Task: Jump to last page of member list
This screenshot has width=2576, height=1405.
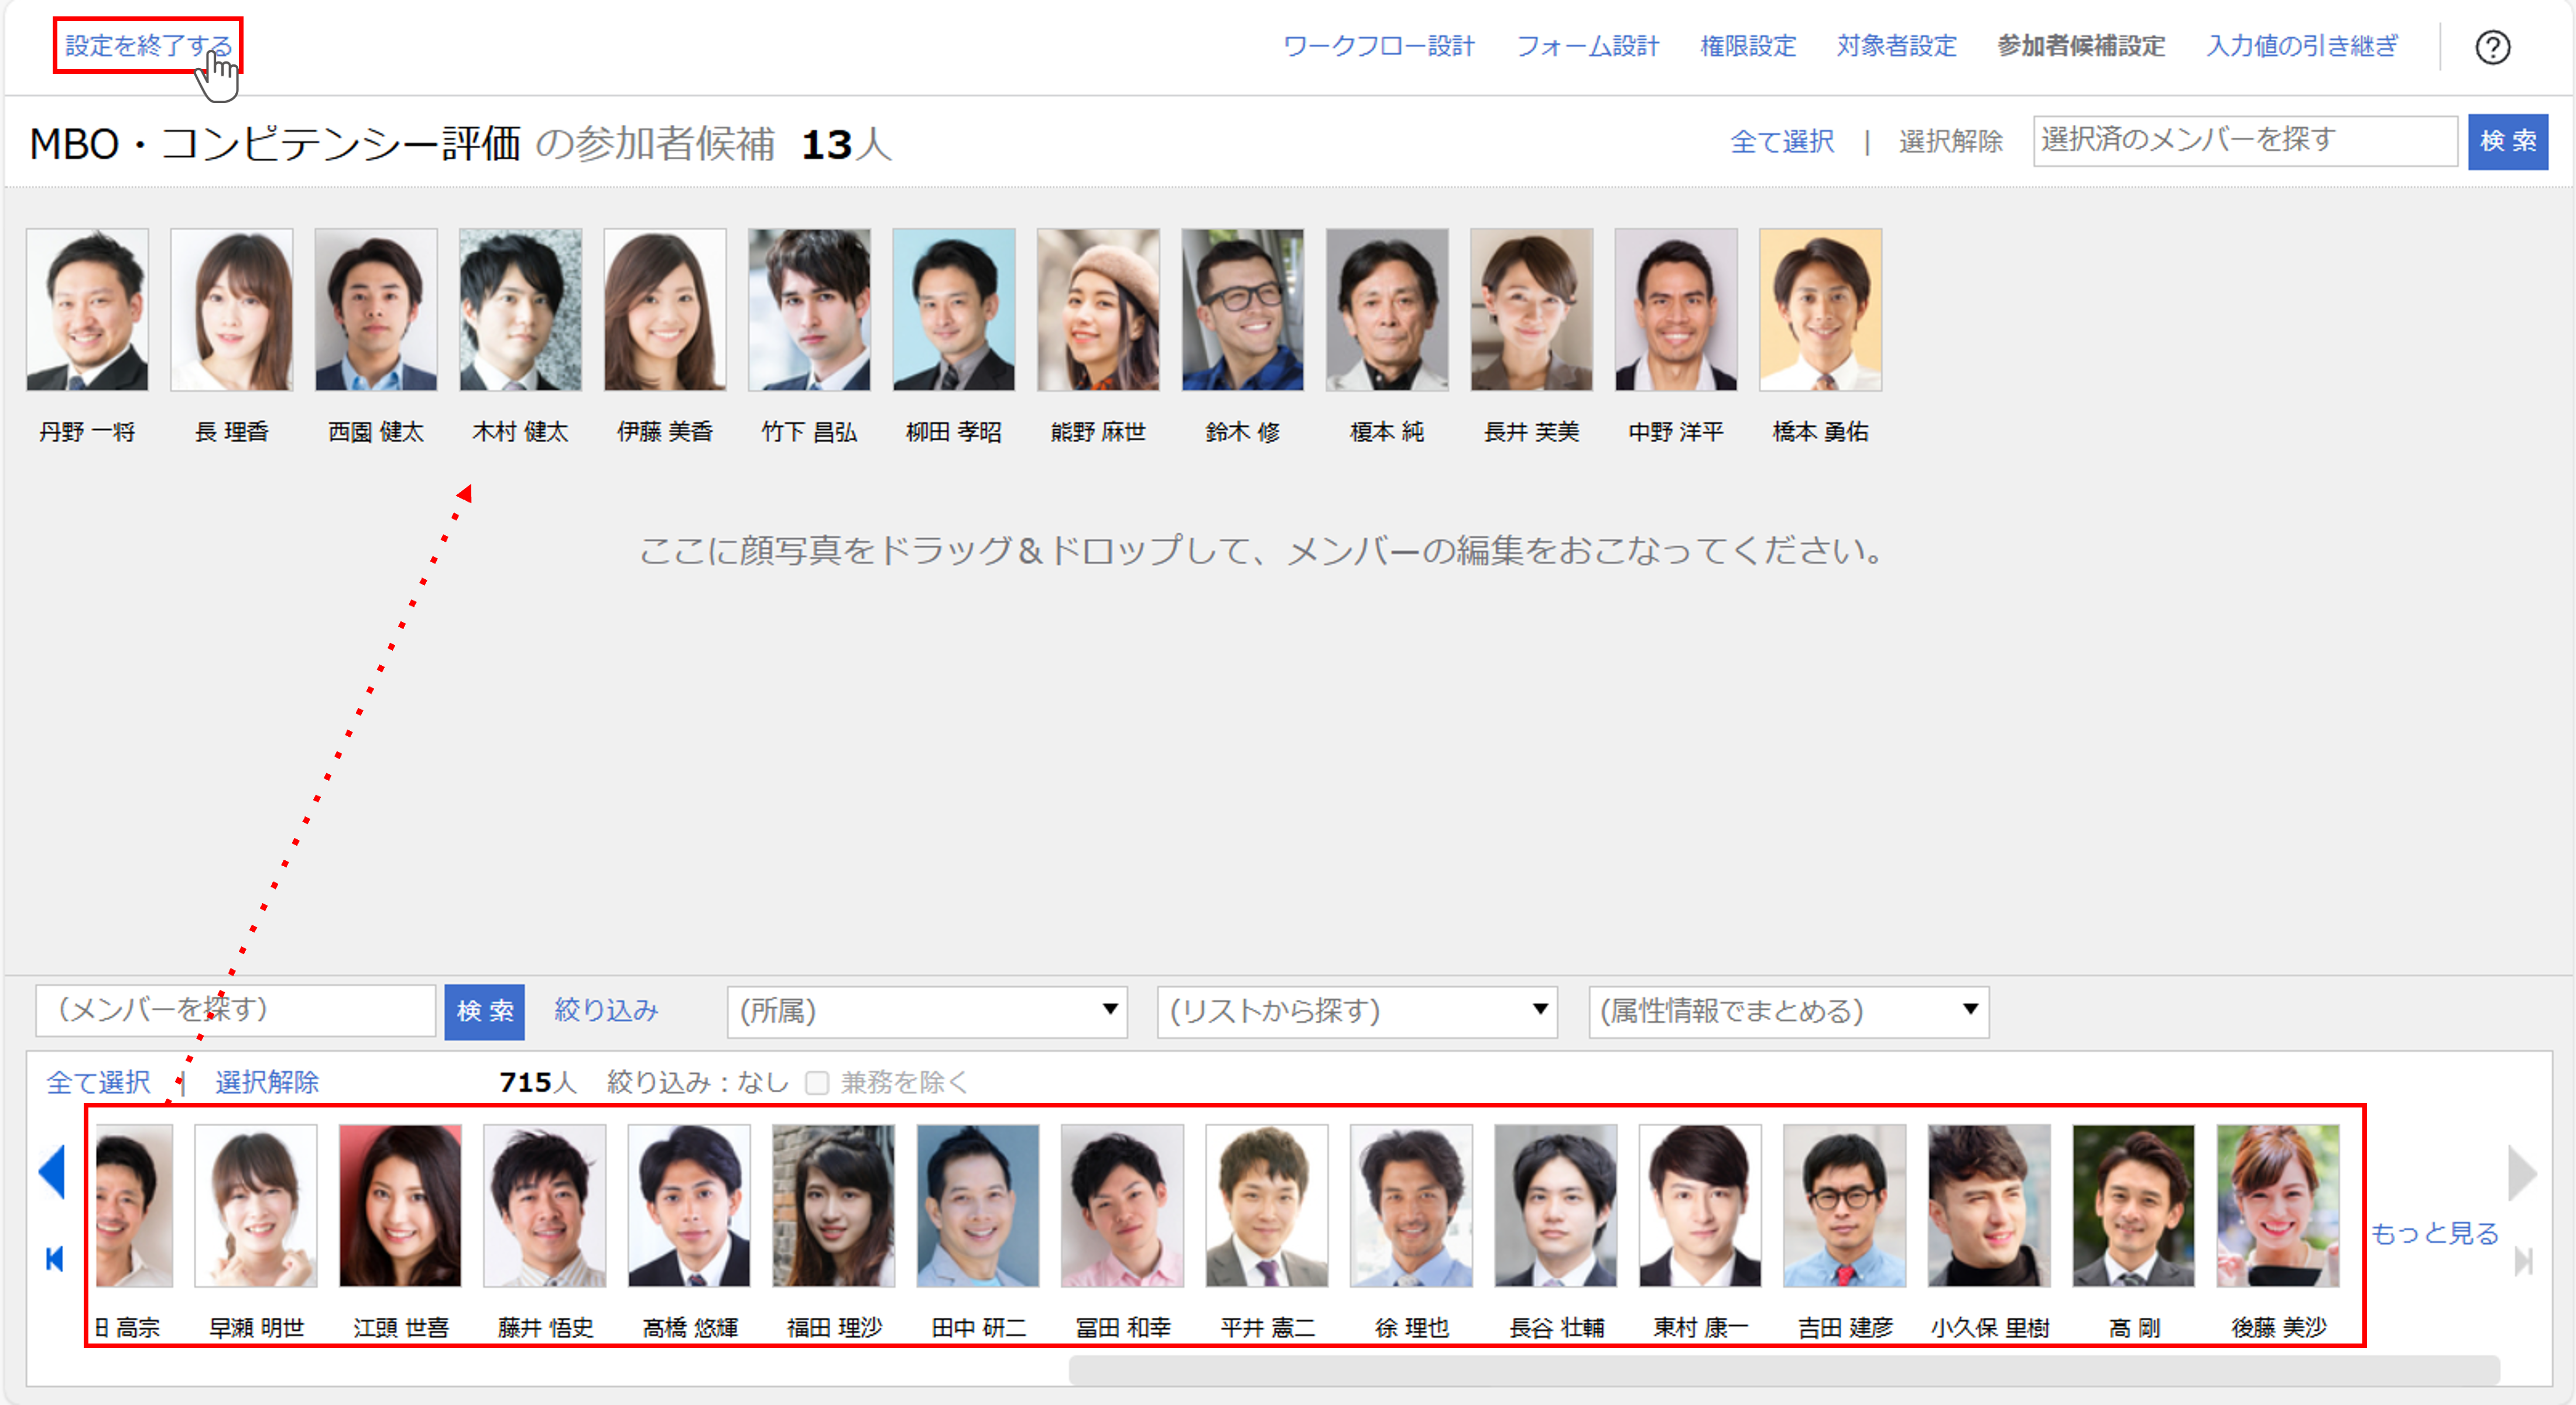Action: [x=2523, y=1261]
